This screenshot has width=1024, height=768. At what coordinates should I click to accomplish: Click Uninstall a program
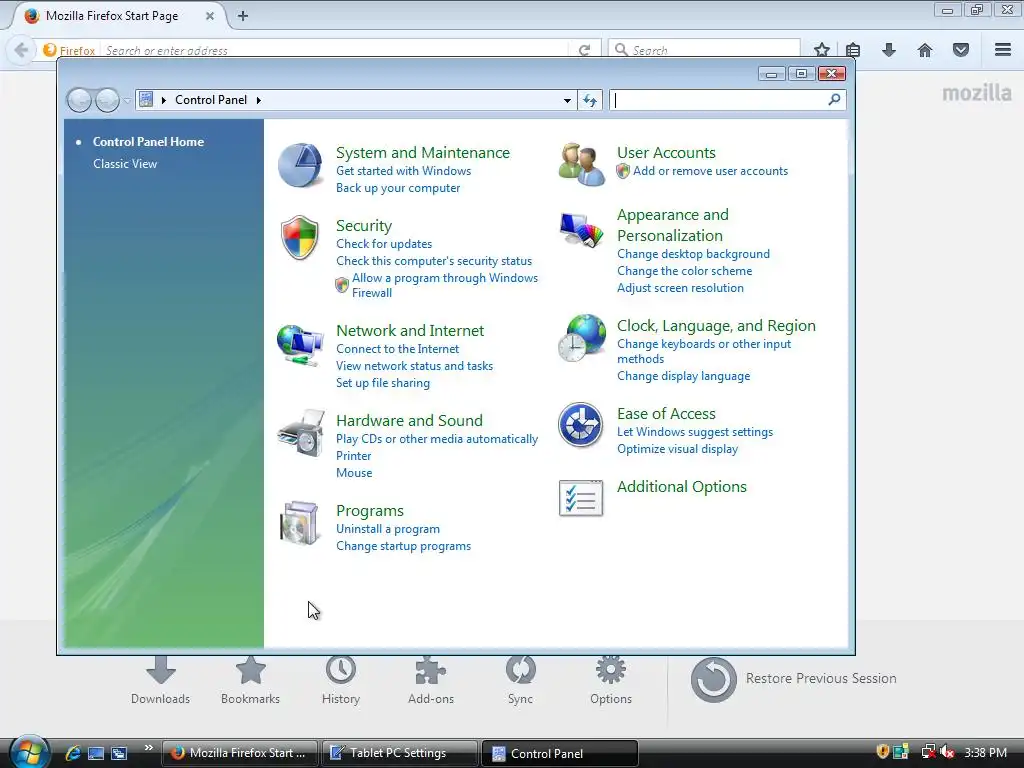[x=388, y=529]
